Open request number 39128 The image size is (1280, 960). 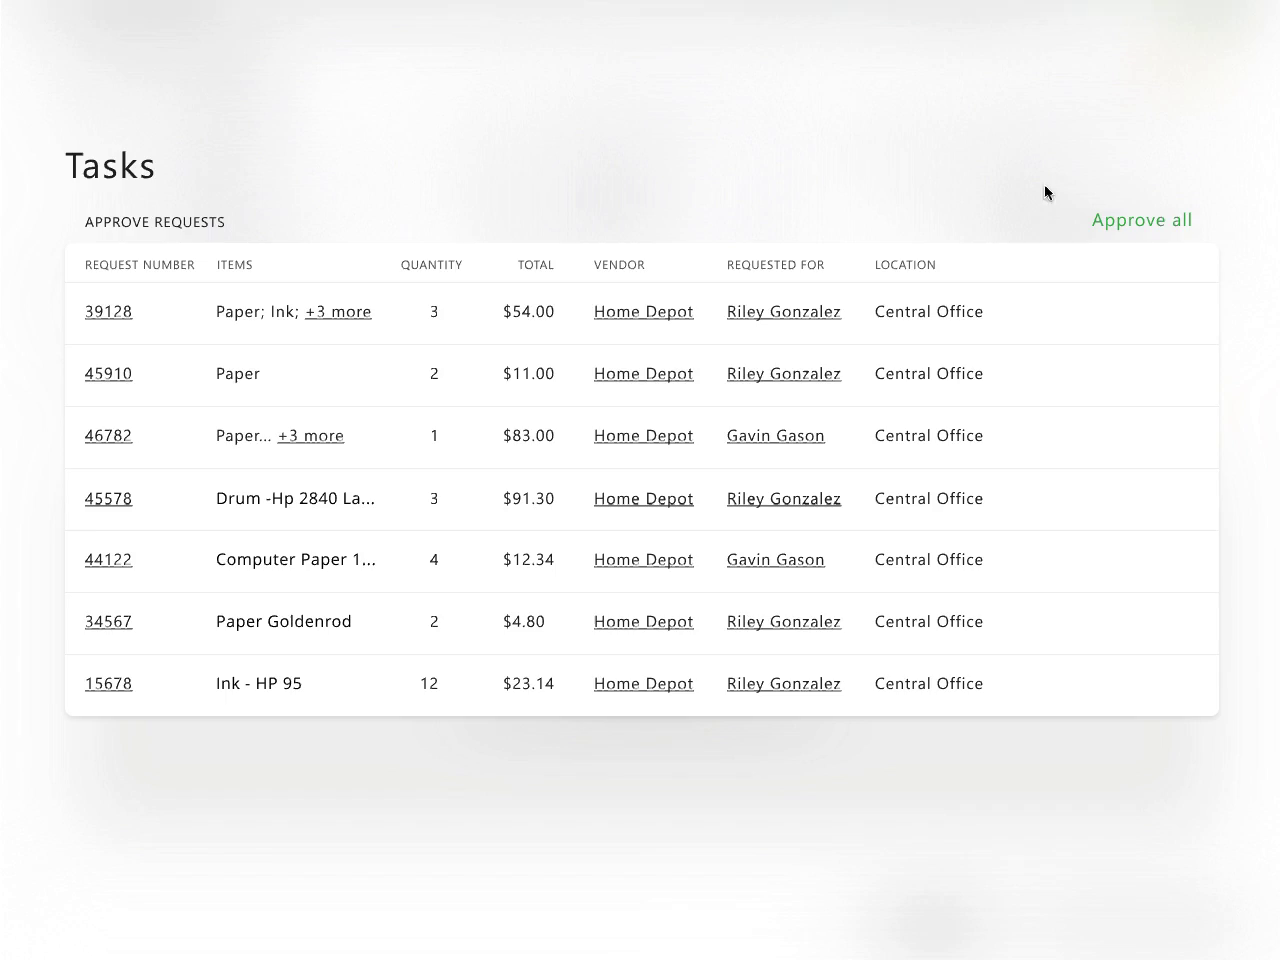tap(108, 311)
